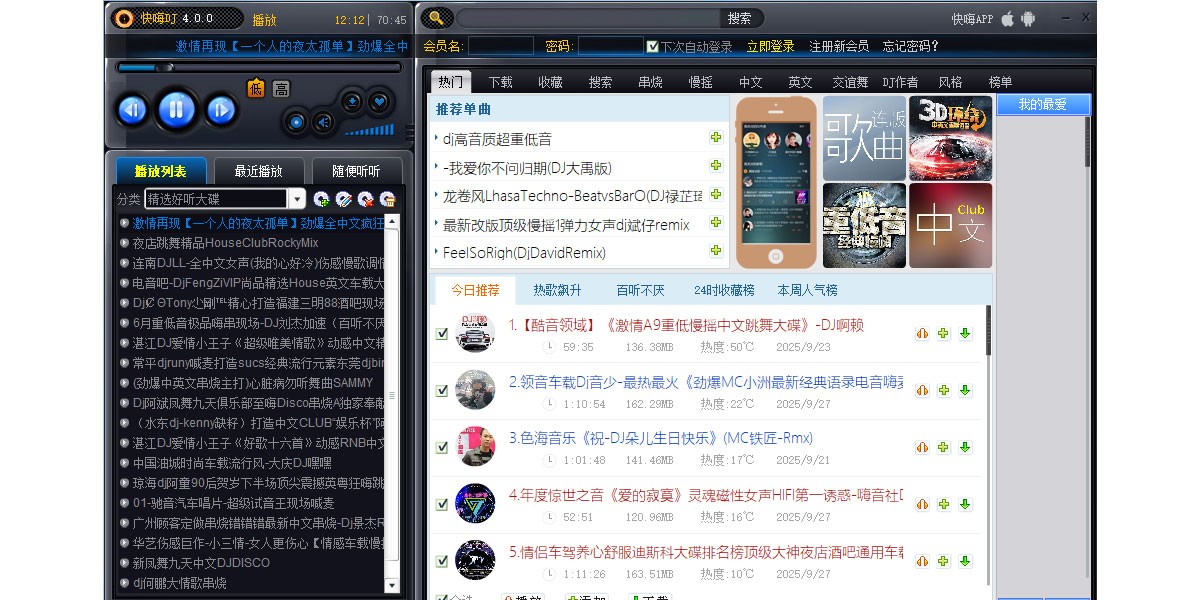Screen dimensions: 1200x600
Task: Edit the playlist category with the pencil icon
Action: [x=345, y=200]
